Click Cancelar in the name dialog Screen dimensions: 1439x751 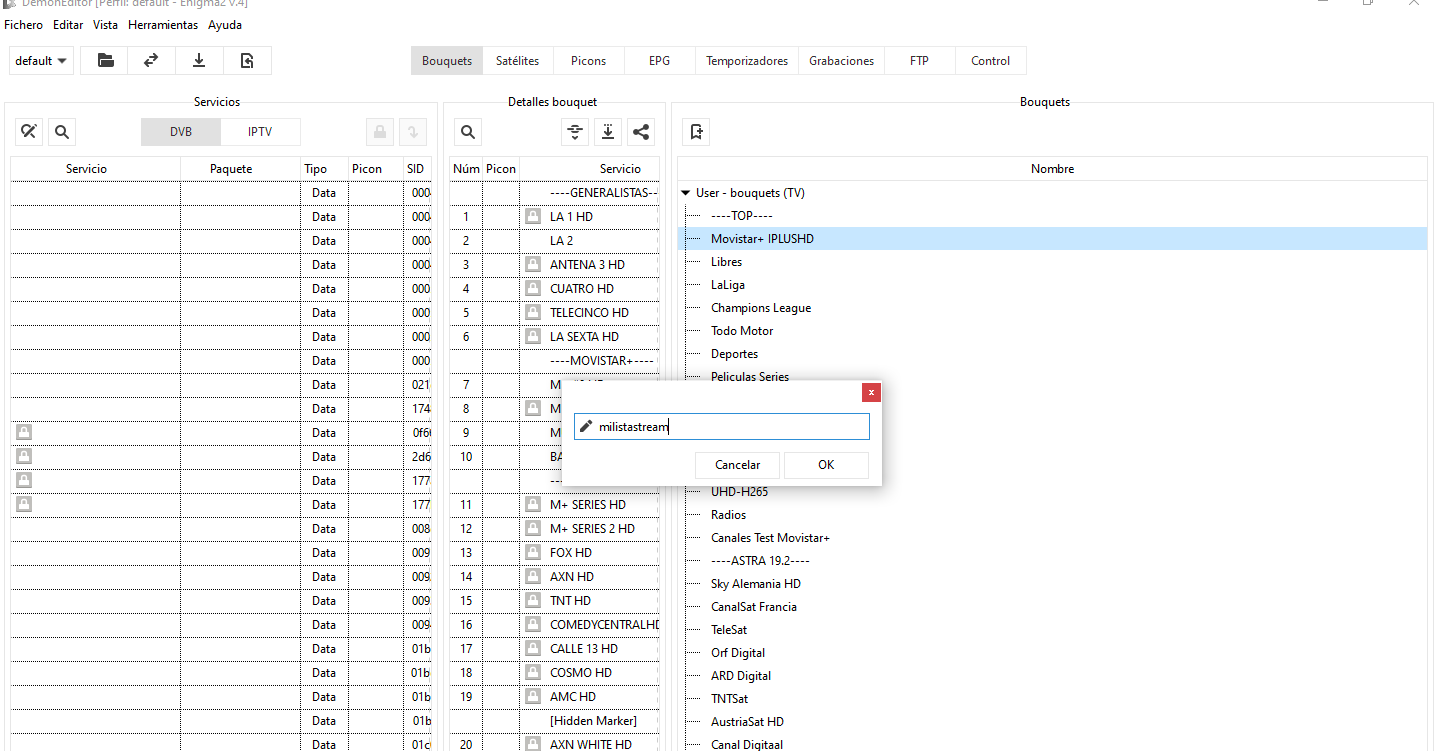(737, 465)
